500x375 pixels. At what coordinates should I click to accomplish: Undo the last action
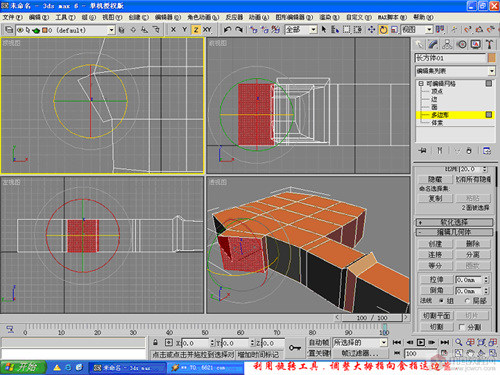[227, 30]
